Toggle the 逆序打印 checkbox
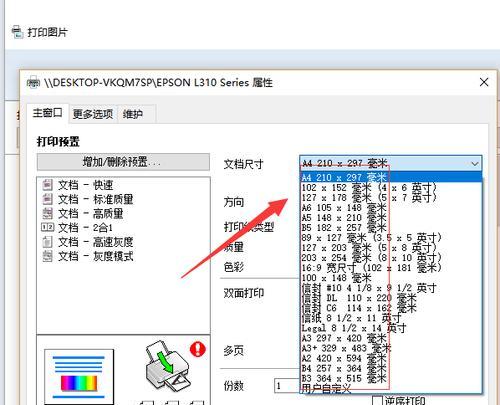The width and height of the screenshot is (500, 405). (377, 400)
